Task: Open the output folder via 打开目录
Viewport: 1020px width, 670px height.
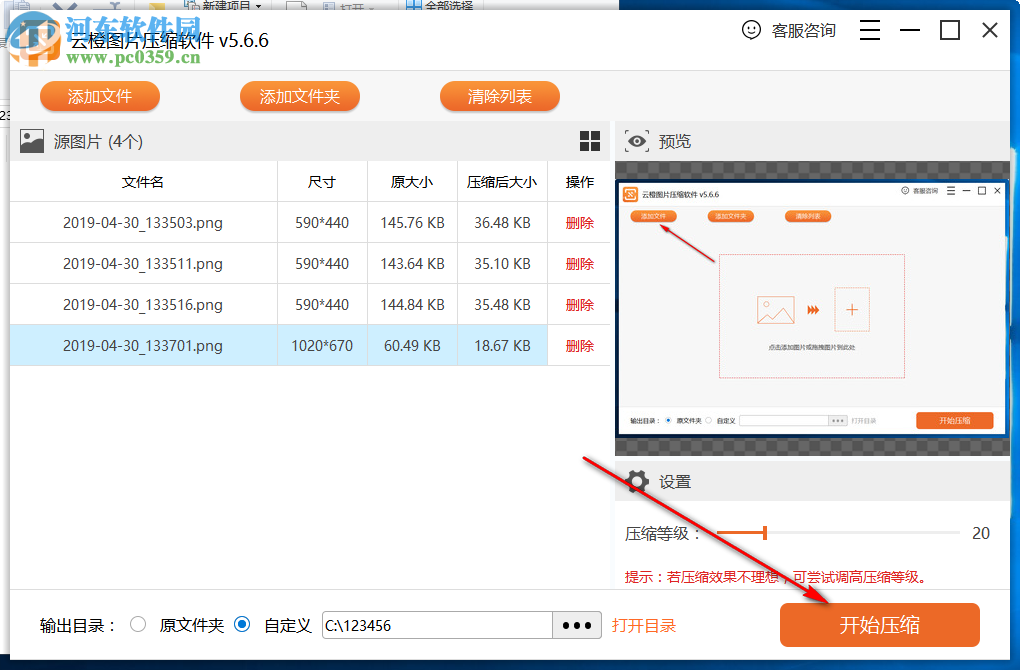Action: point(642,624)
